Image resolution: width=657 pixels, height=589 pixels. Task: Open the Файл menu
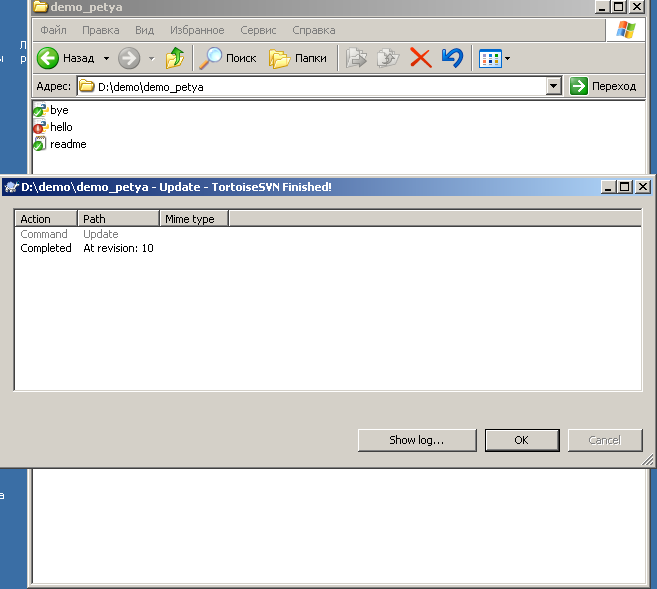point(53,30)
